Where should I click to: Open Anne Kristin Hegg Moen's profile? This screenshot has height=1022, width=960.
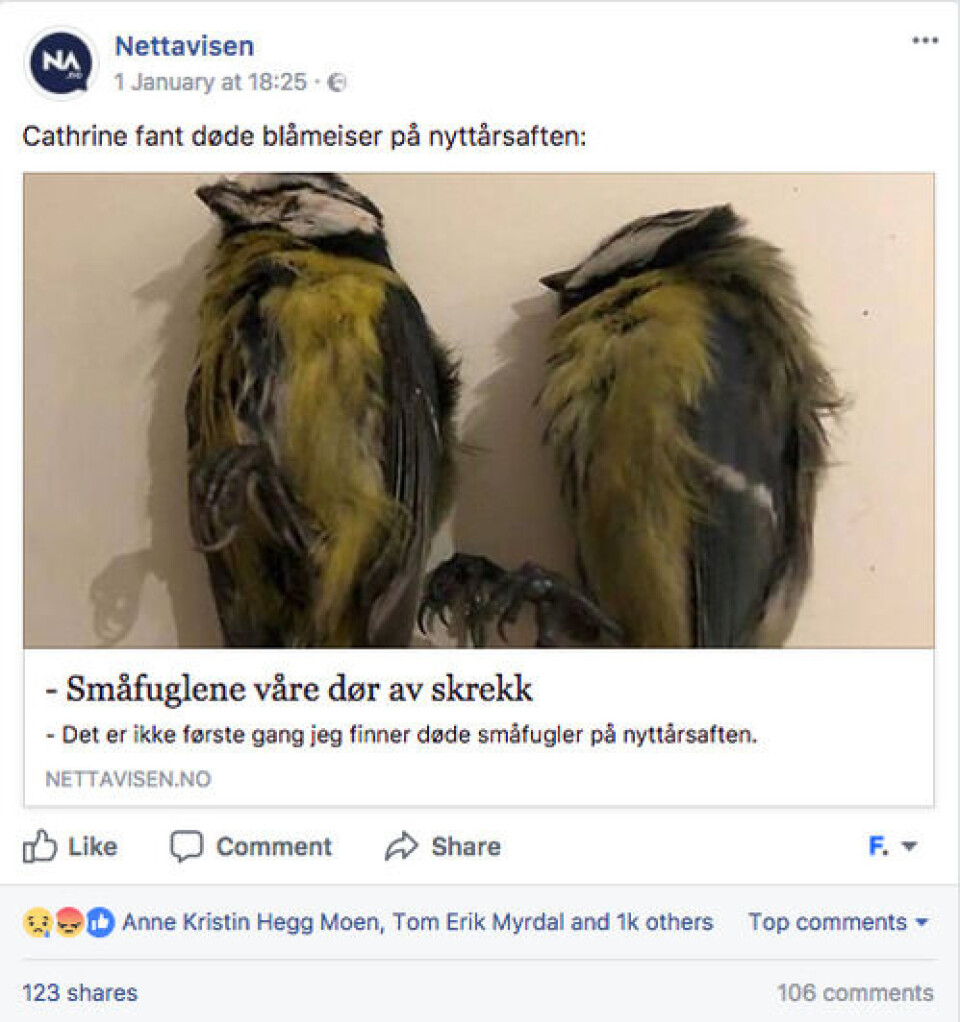click(x=254, y=922)
